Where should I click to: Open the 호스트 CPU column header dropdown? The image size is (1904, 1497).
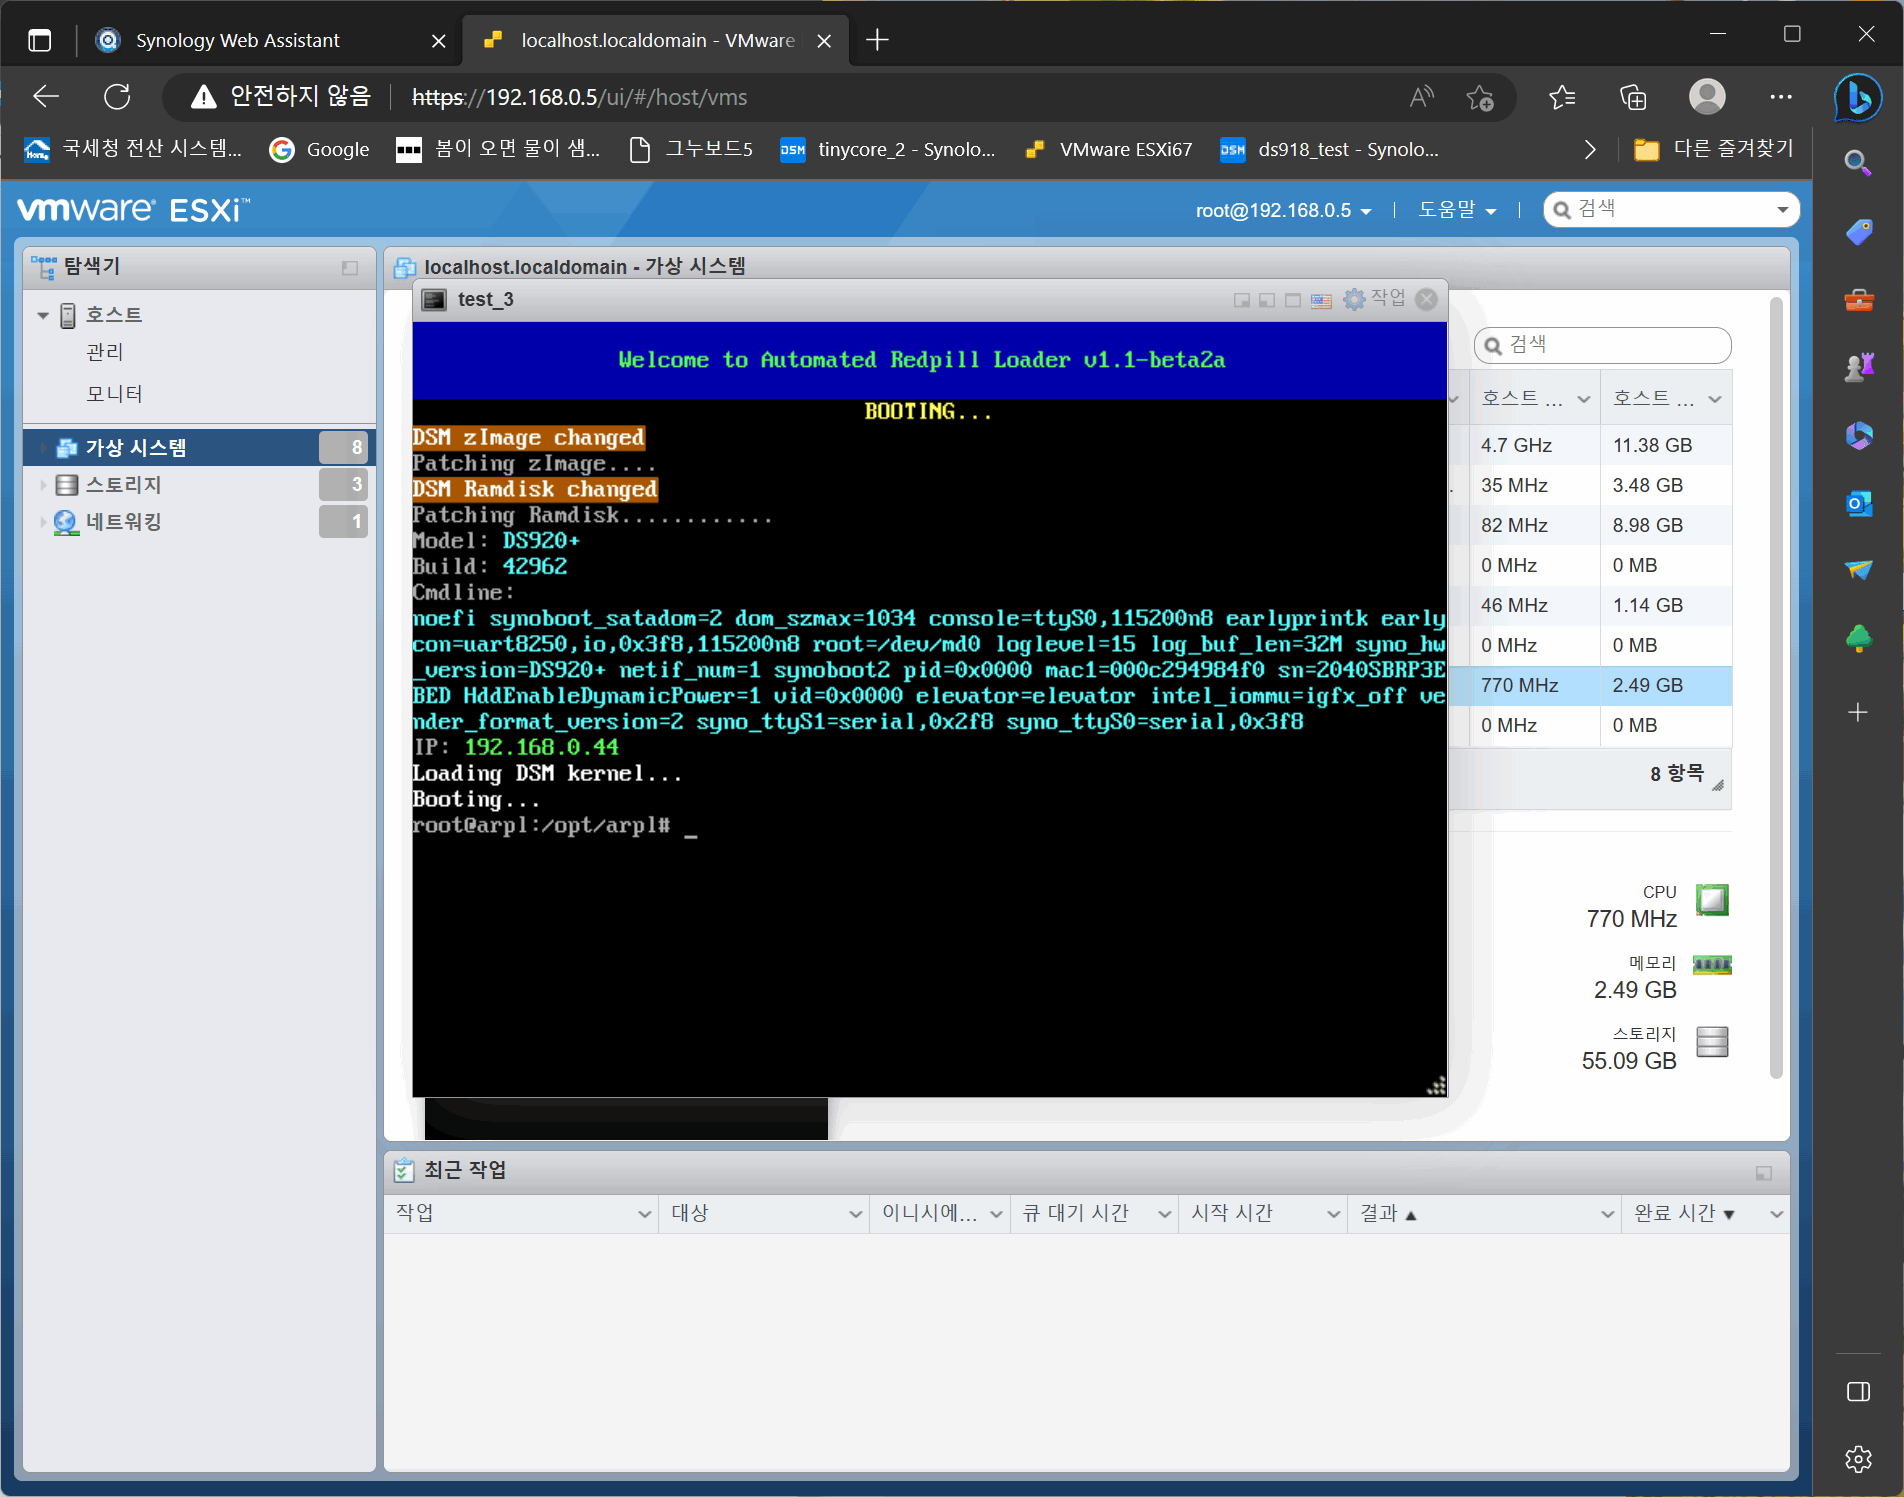[1584, 399]
